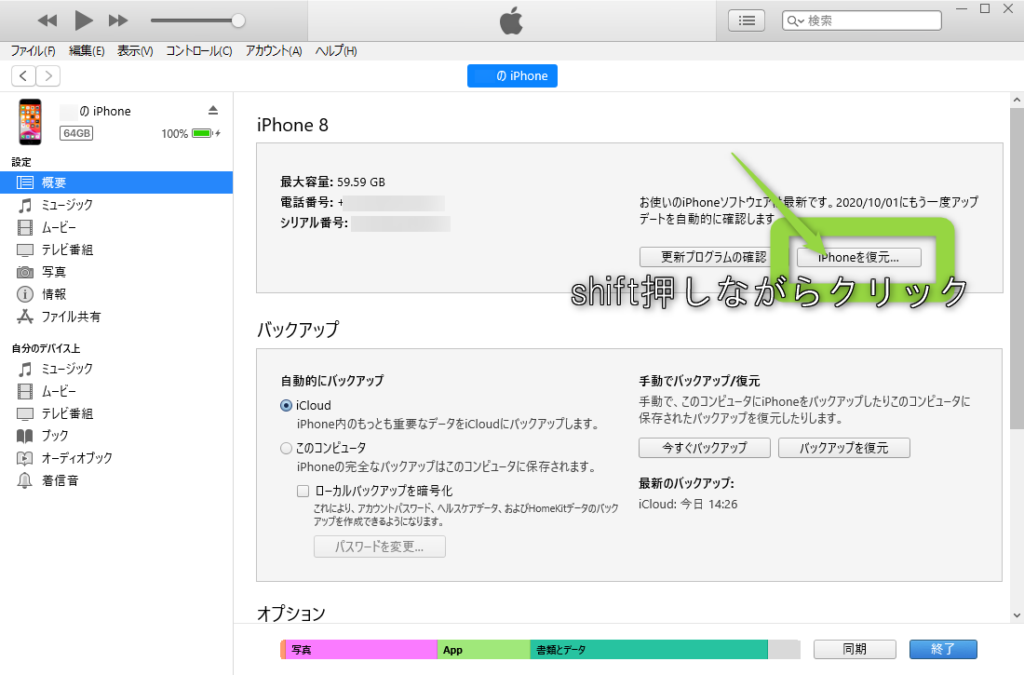Open ファイル共有 in the sidebar
Image resolution: width=1024 pixels, height=675 pixels.
click(x=116, y=317)
